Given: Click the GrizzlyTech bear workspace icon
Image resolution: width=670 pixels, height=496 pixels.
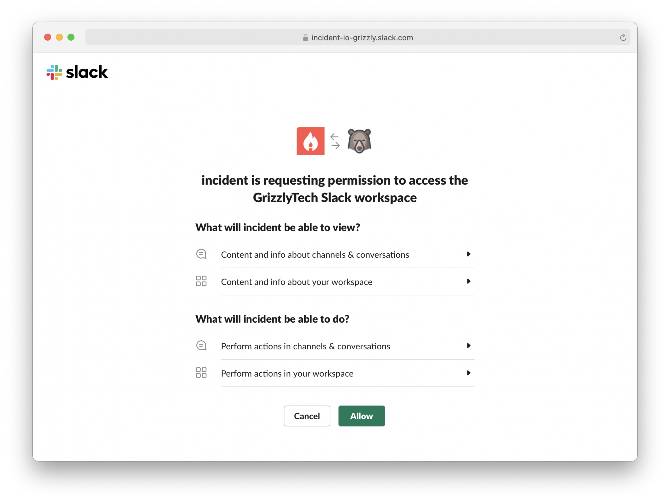Looking at the screenshot, I should click(359, 141).
